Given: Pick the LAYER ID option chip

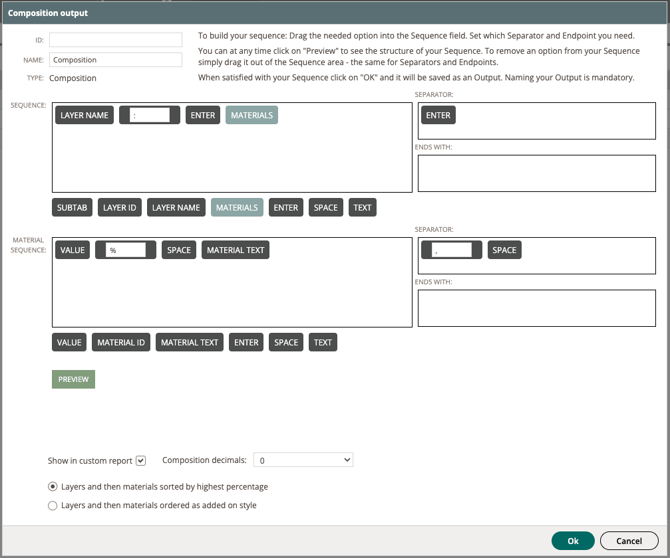Looking at the screenshot, I should click(x=120, y=207).
